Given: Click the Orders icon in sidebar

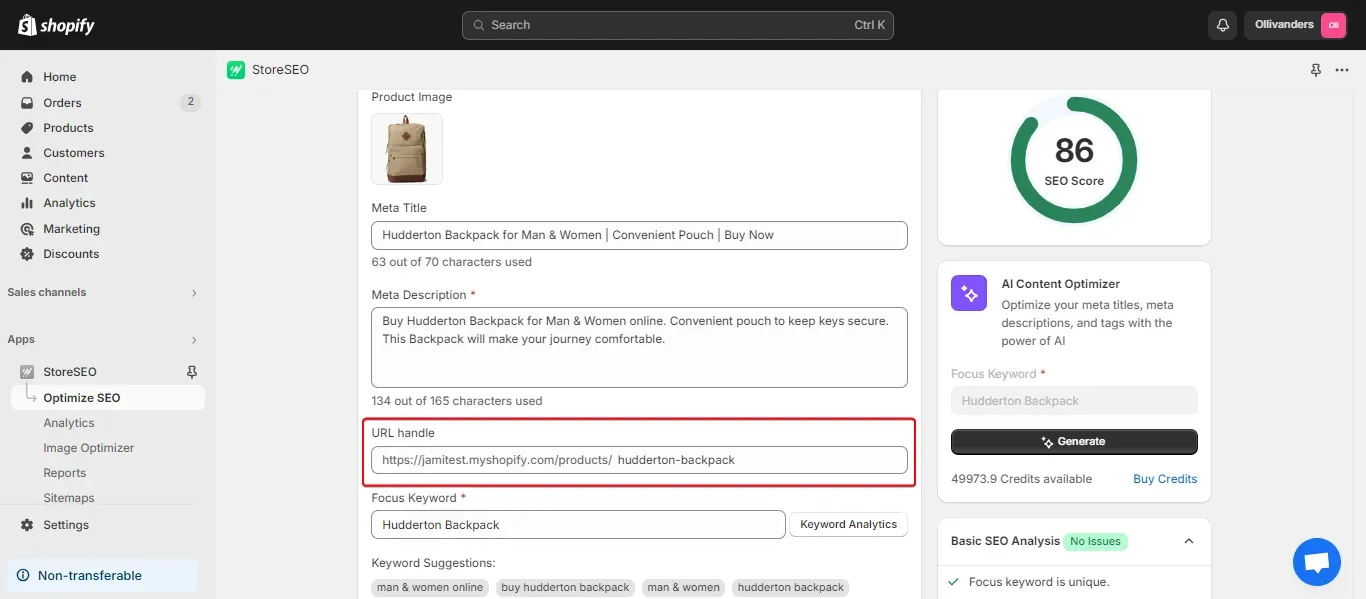Looking at the screenshot, I should coord(27,103).
